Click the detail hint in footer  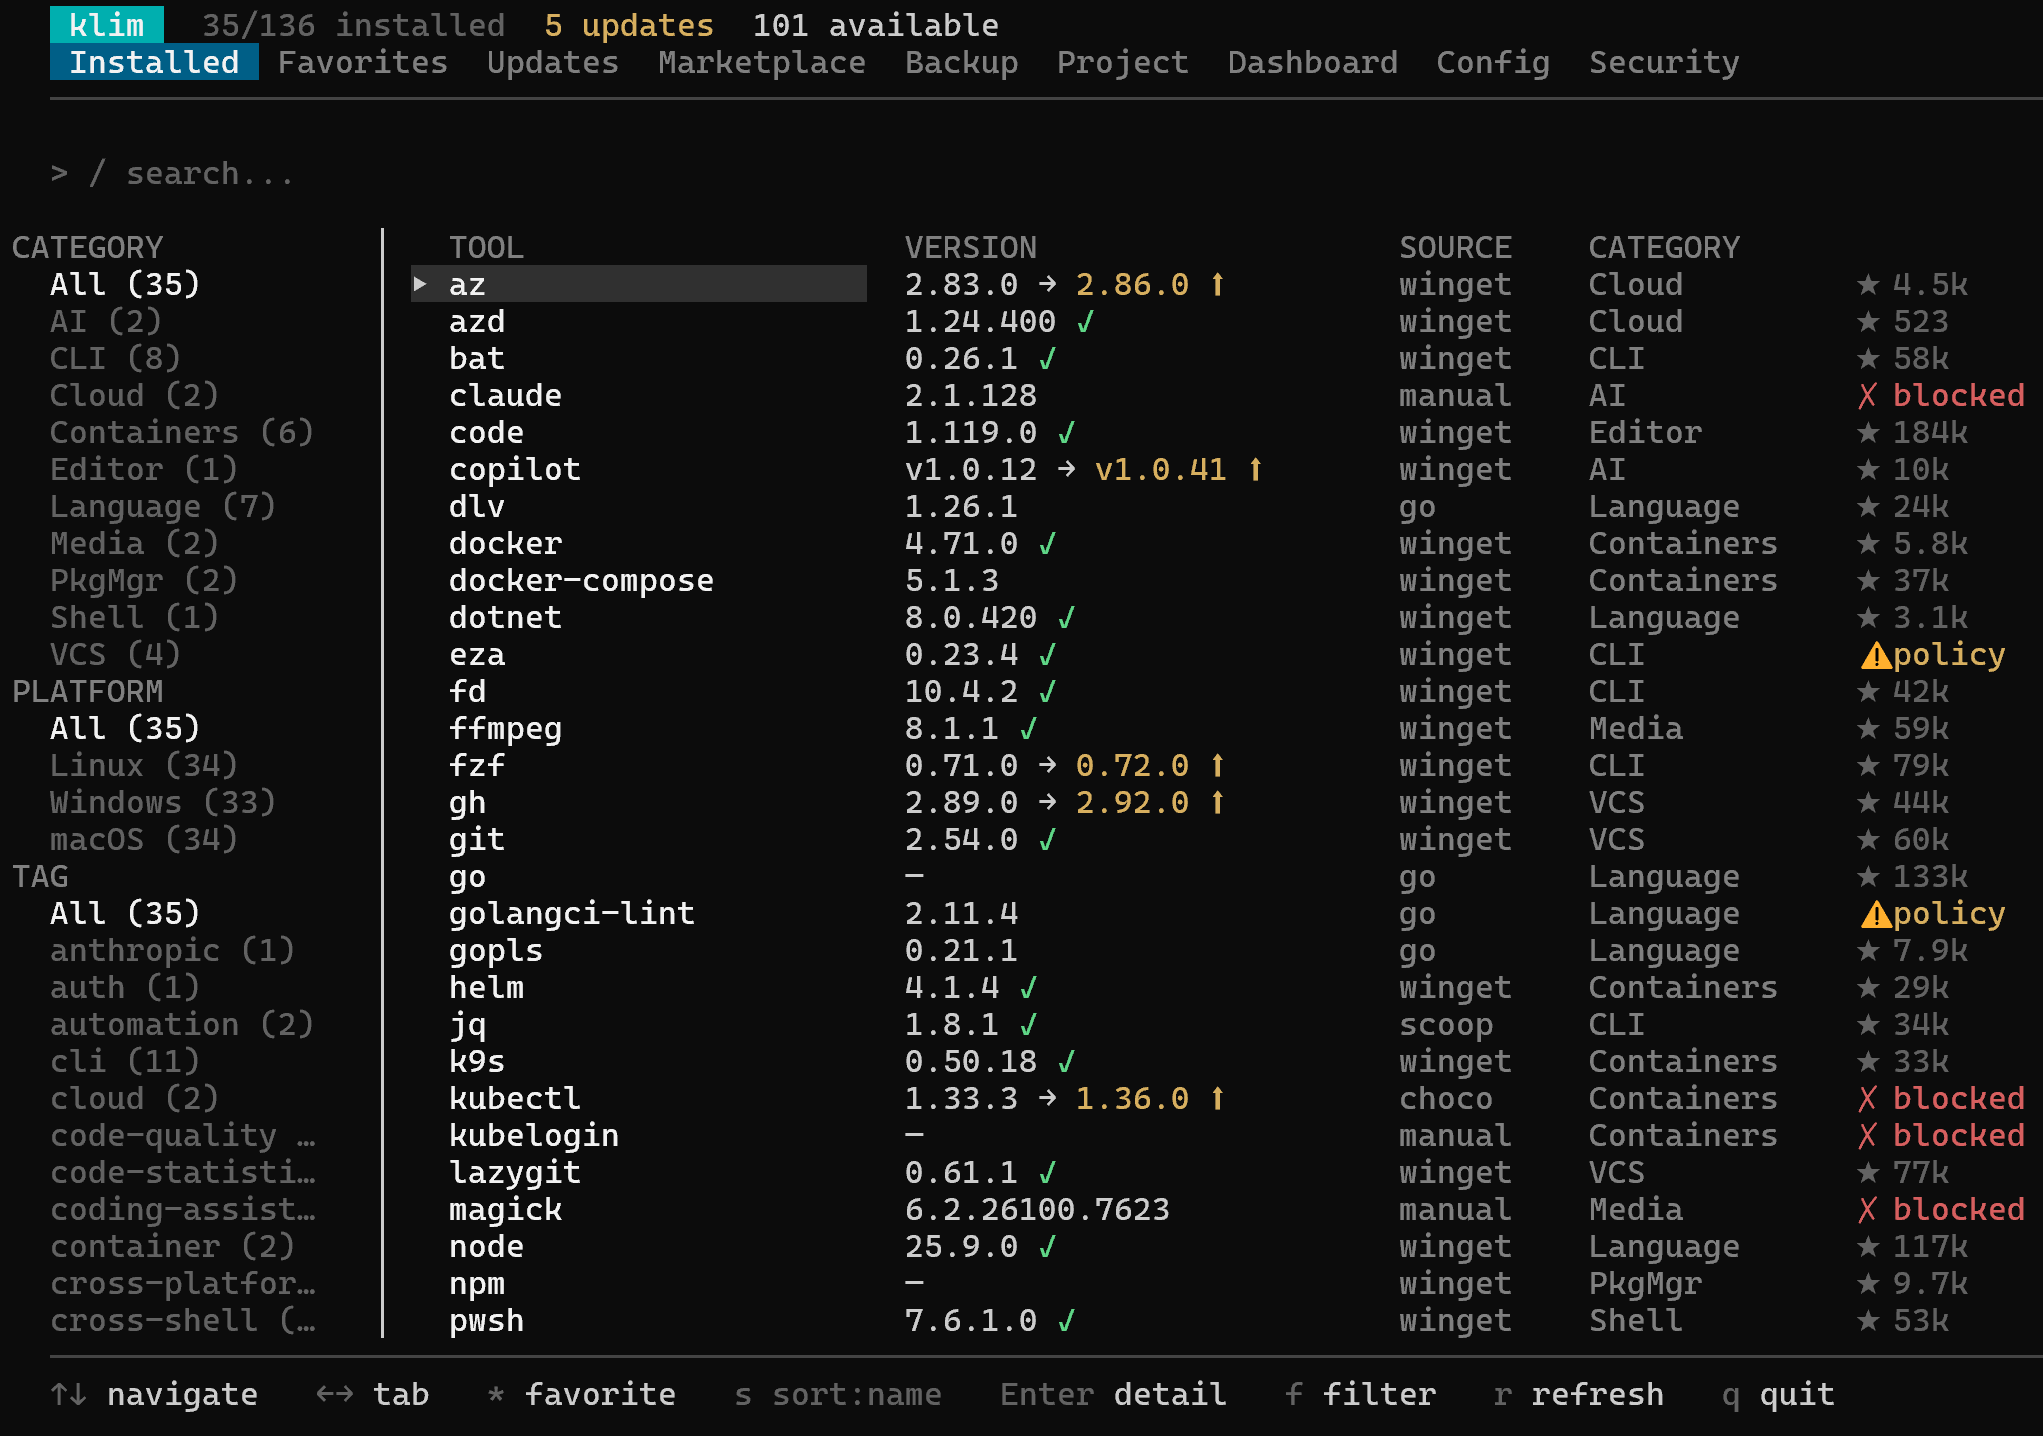(x=1113, y=1395)
